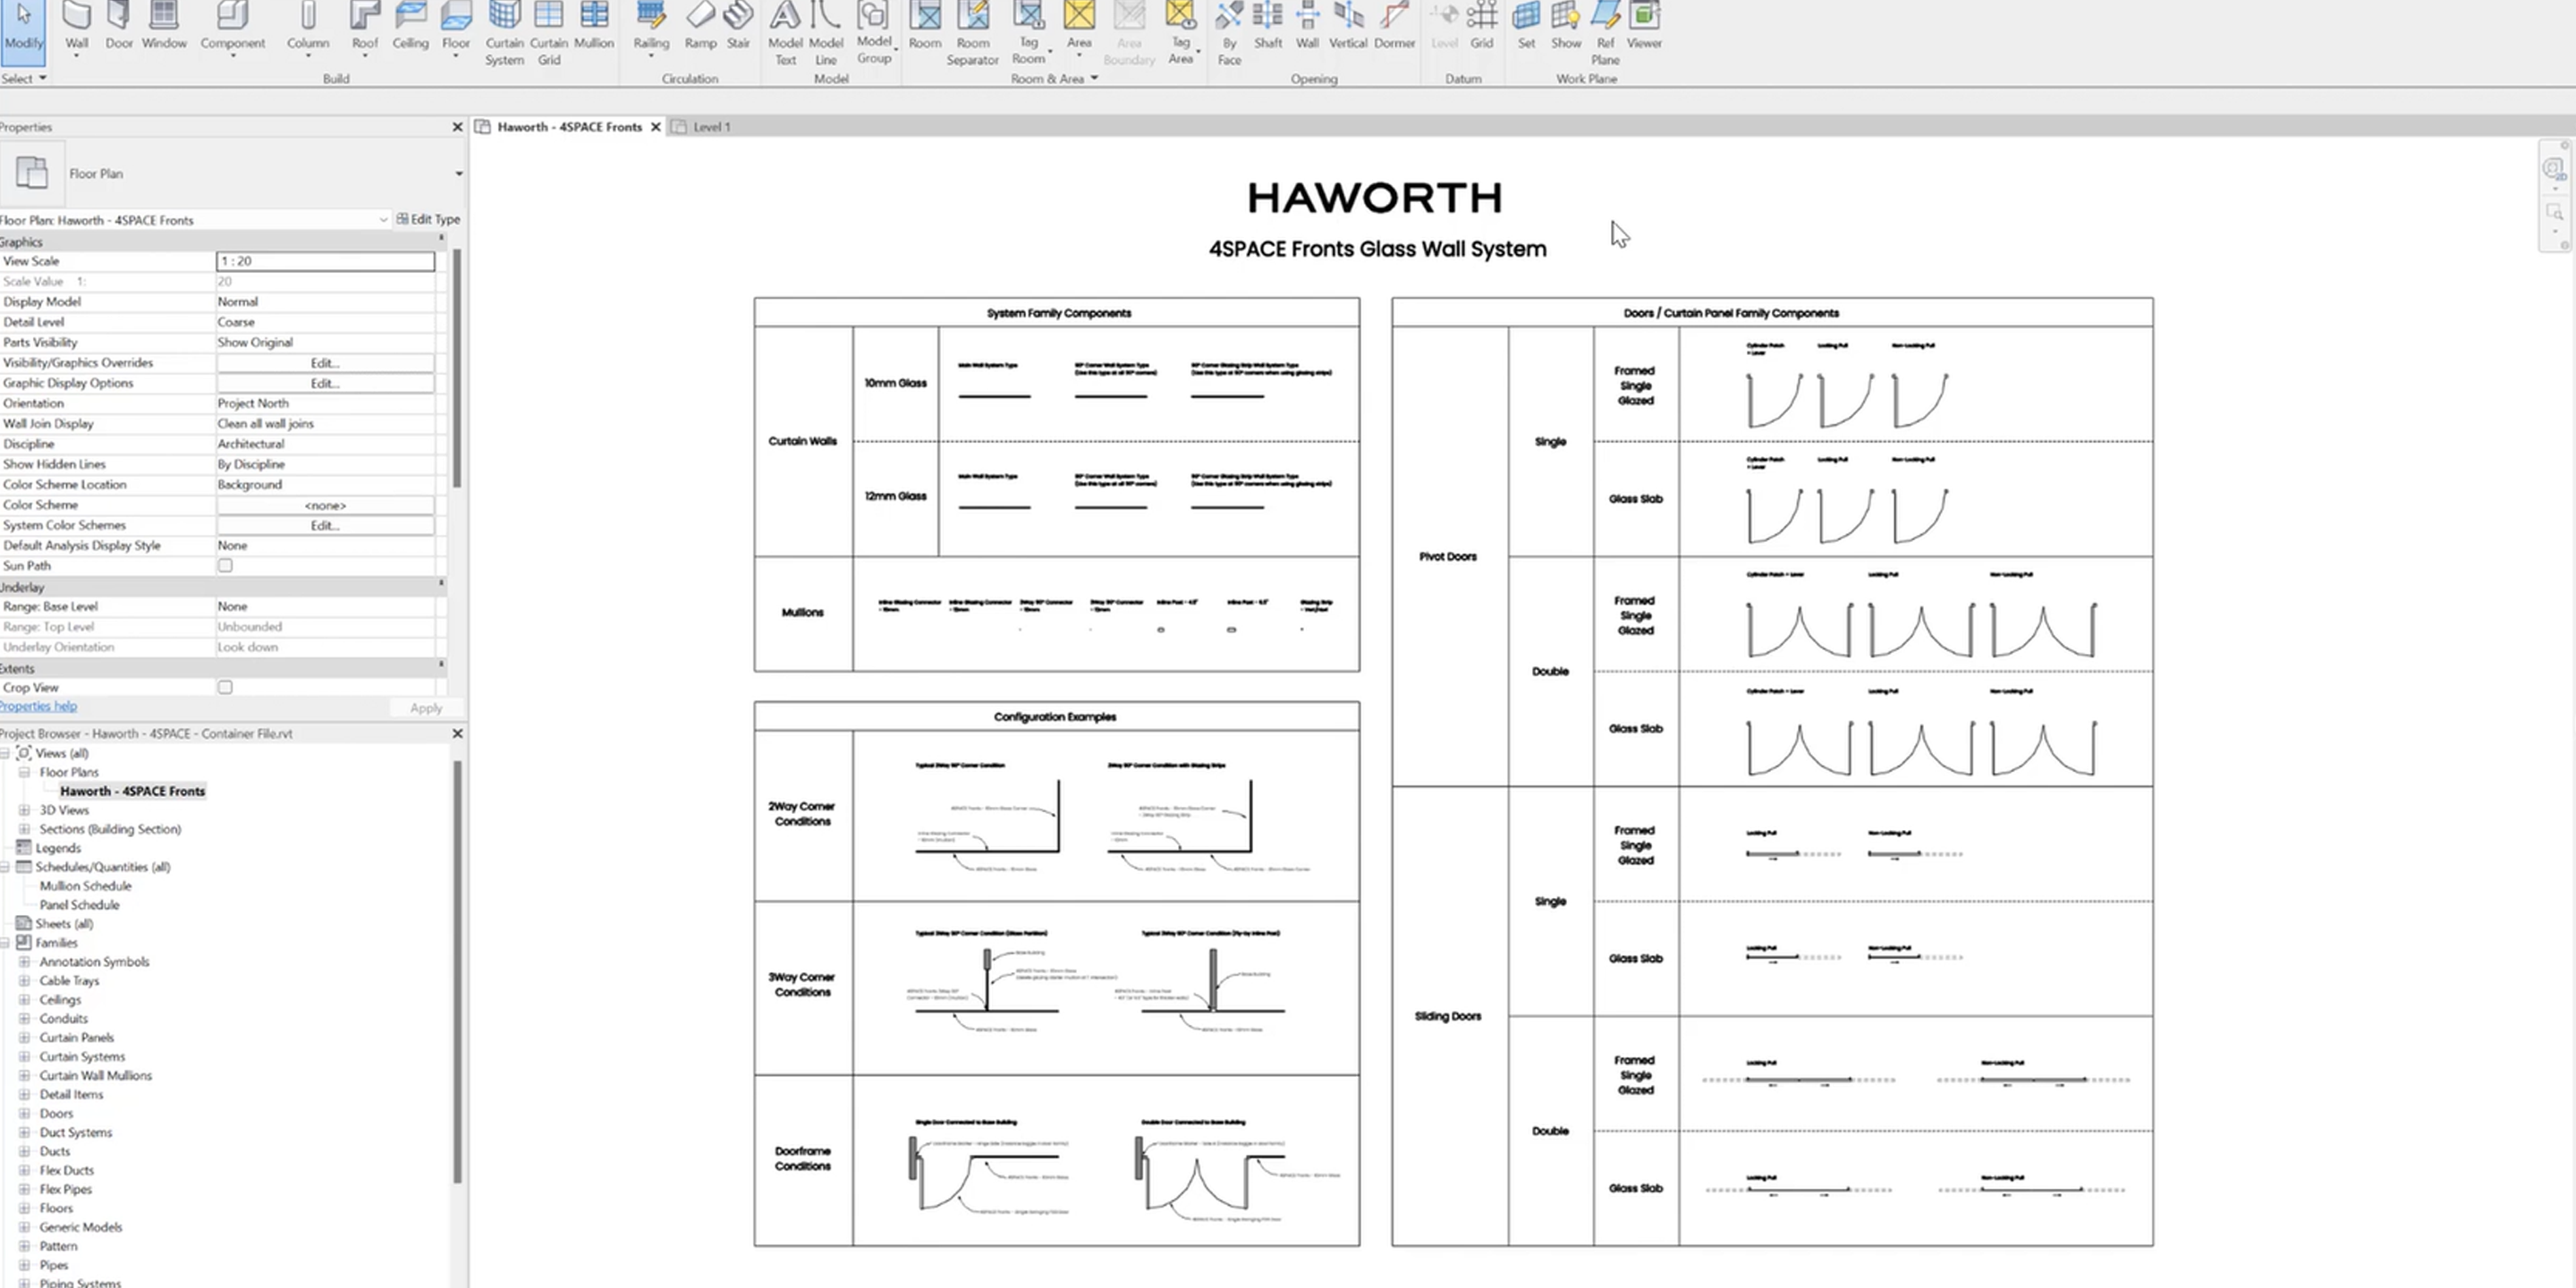The width and height of the screenshot is (2576, 1288).
Task: Expand the Curtain Panels family node
Action: tap(24, 1038)
